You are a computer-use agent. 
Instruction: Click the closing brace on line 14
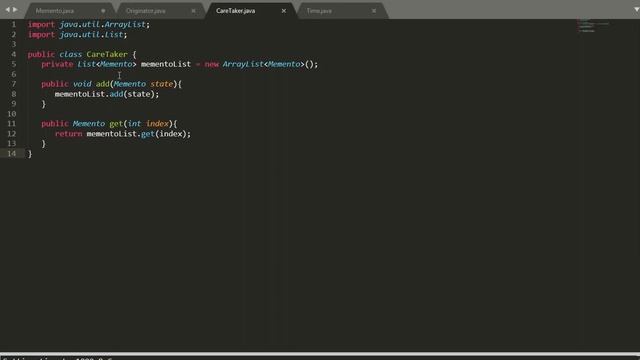pyautogui.click(x=30, y=154)
